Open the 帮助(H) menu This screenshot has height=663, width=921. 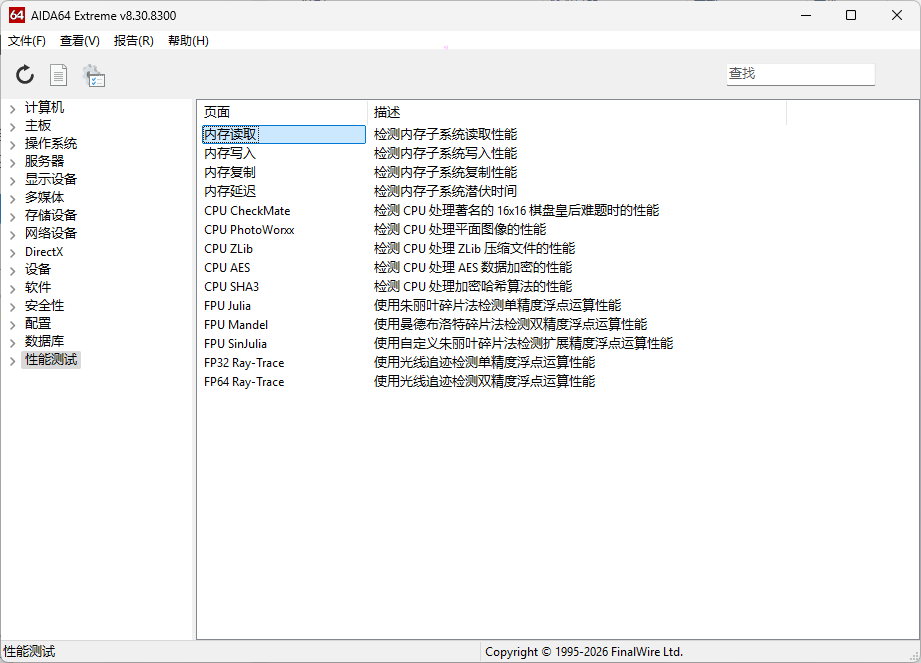(188, 41)
